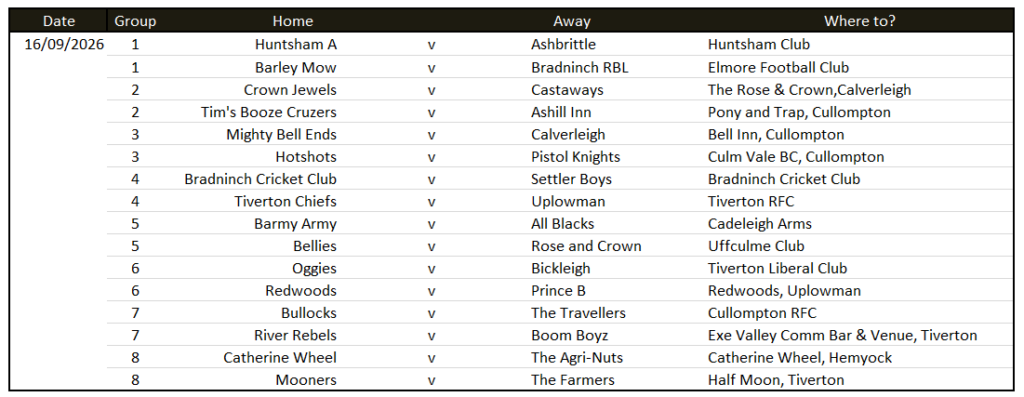1024x397 pixels.
Task: Select the Barmy Army cell
Action: tap(295, 224)
